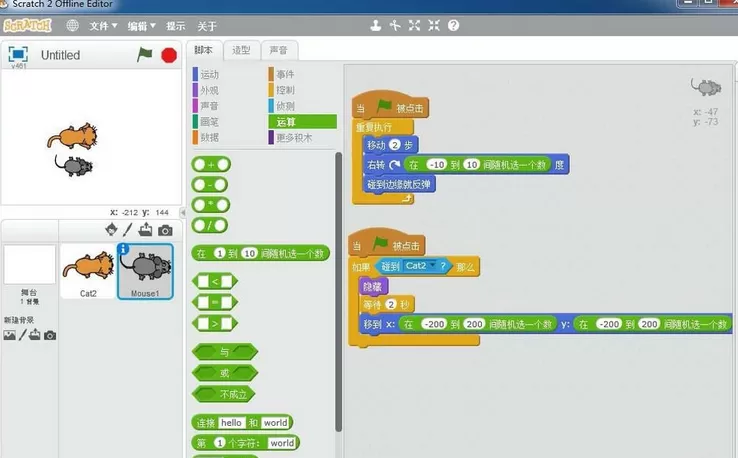Image resolution: width=738 pixels, height=458 pixels.
Task: Open the 提示 menu
Action: click(x=176, y=26)
